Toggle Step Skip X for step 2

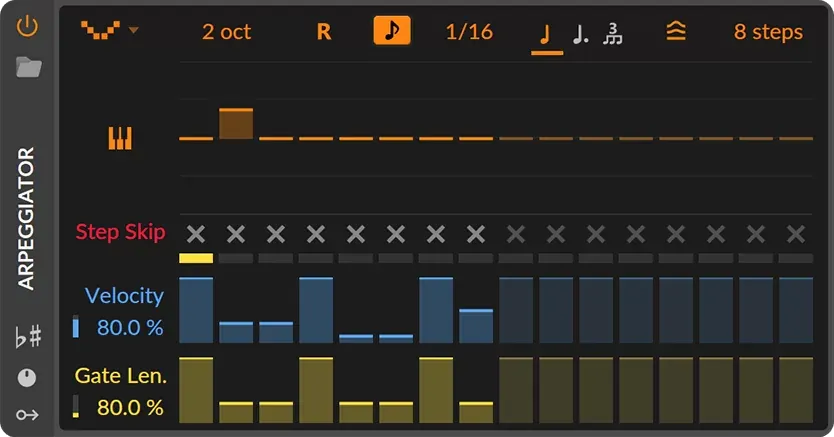coord(236,234)
